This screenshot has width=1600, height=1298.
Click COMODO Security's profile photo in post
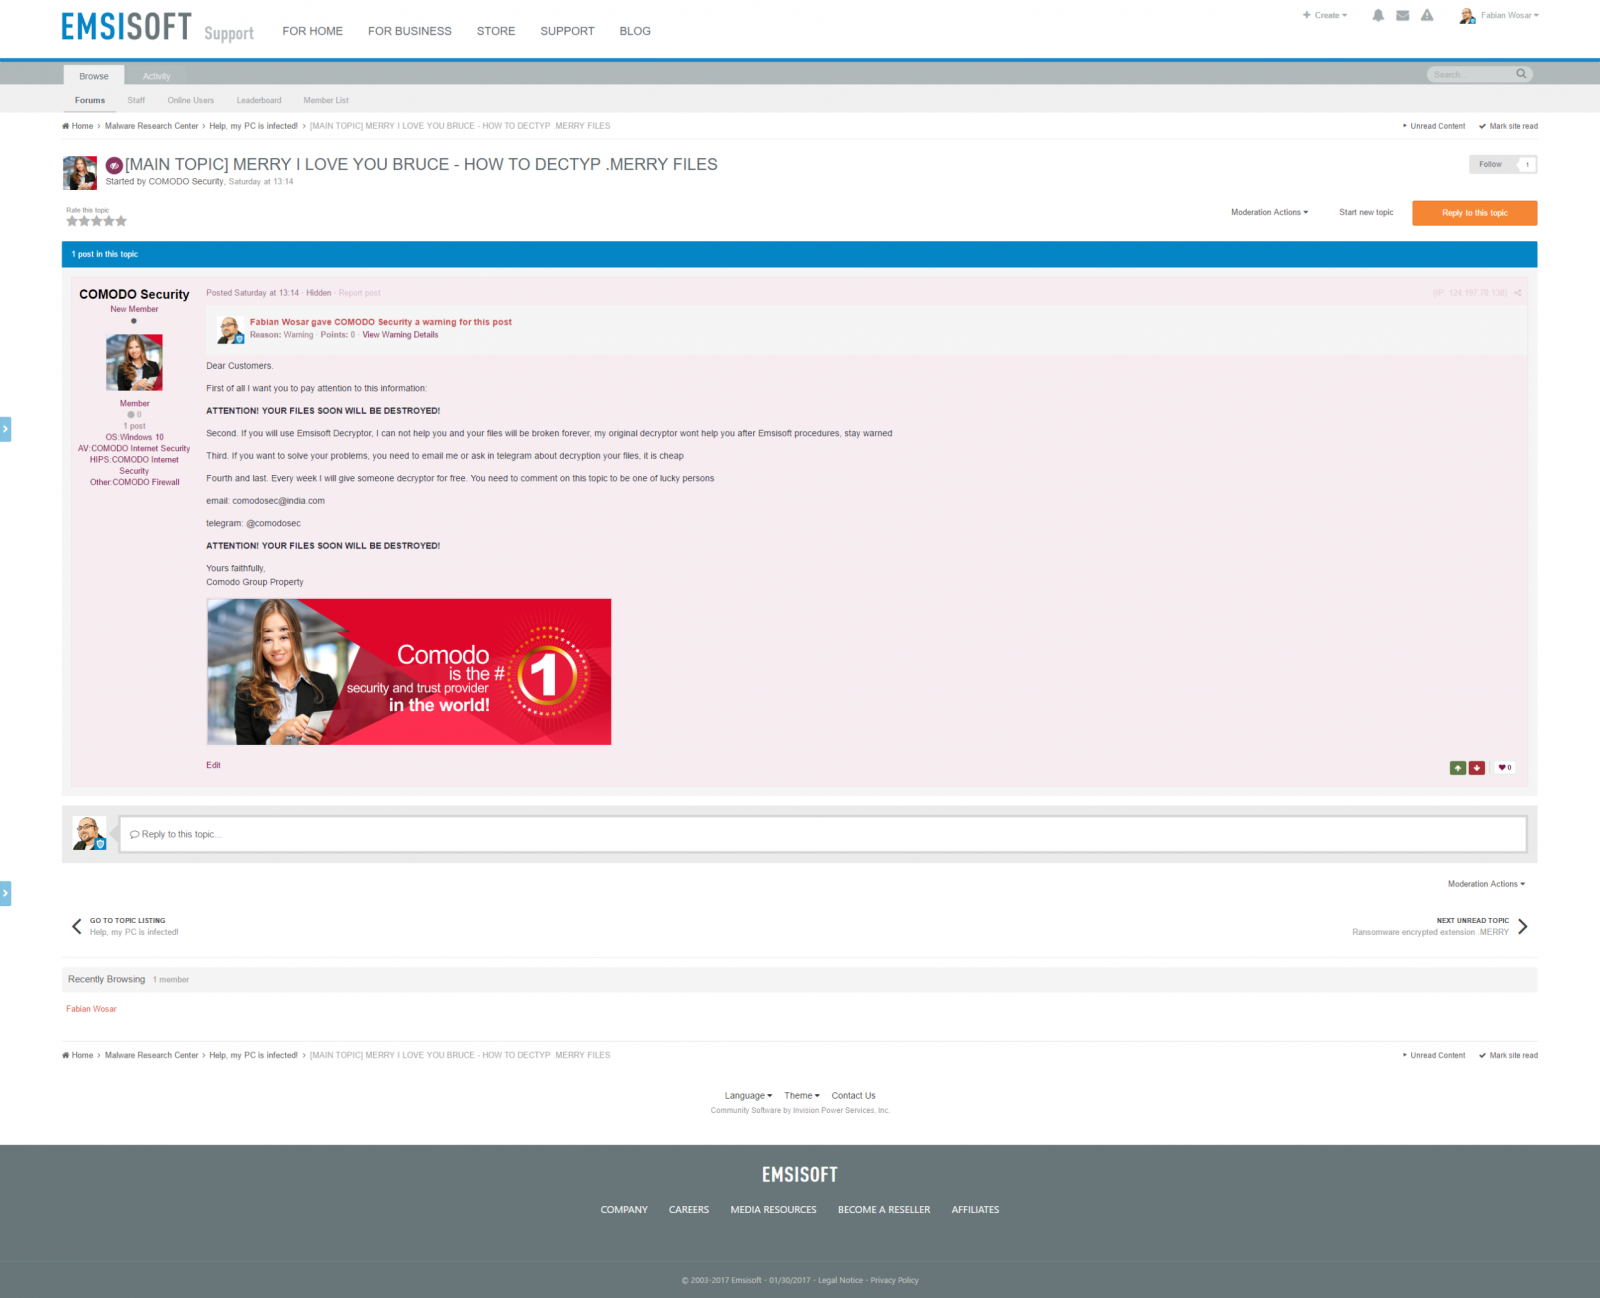tap(134, 362)
